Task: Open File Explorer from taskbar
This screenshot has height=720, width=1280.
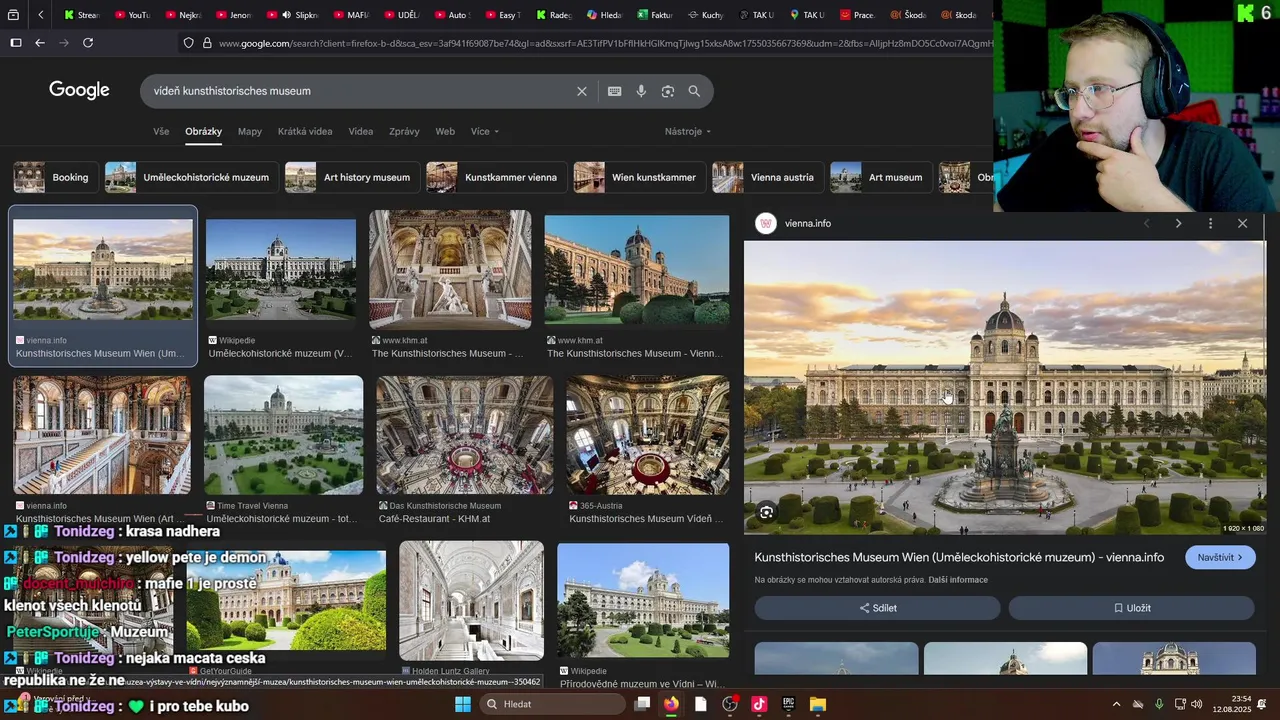Action: tap(817, 704)
